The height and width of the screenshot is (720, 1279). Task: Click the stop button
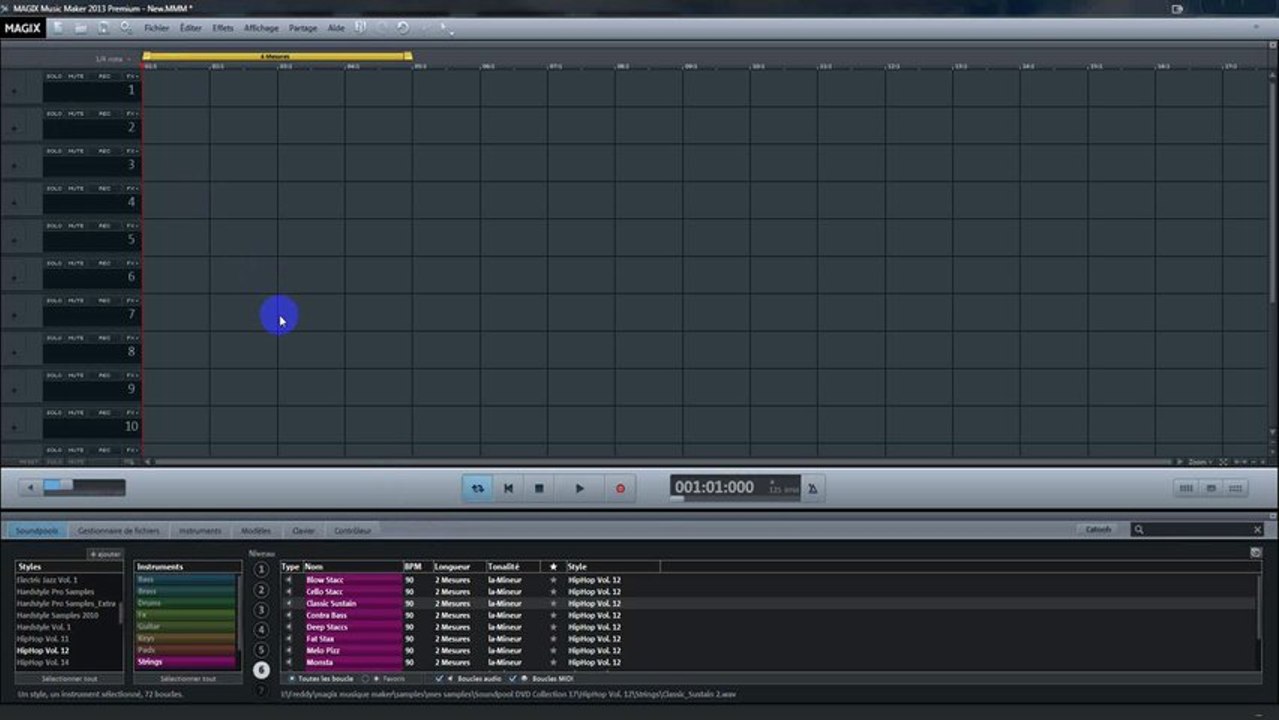(539, 488)
